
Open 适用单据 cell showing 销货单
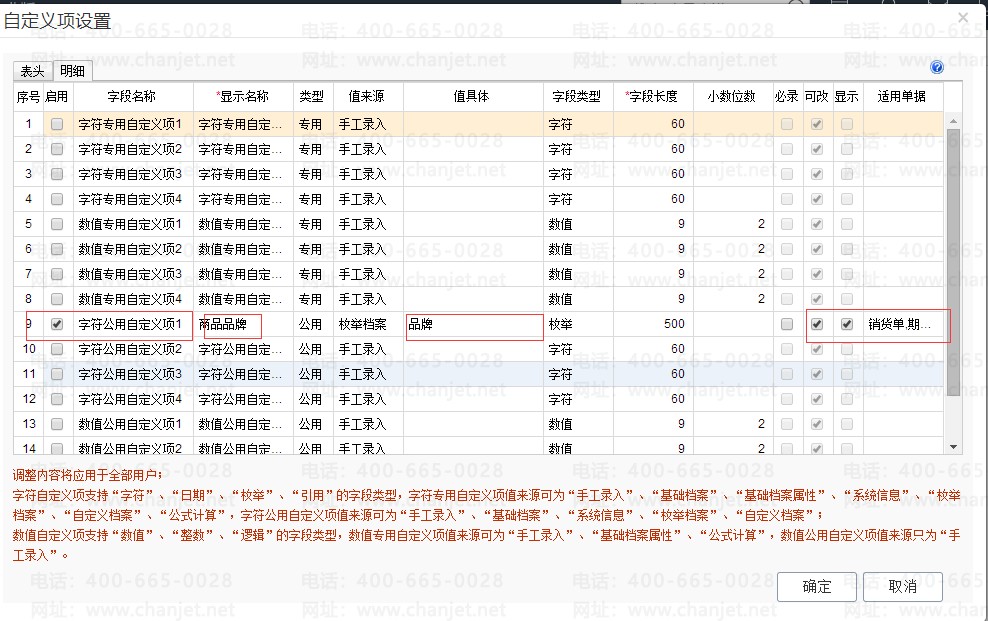click(x=902, y=324)
